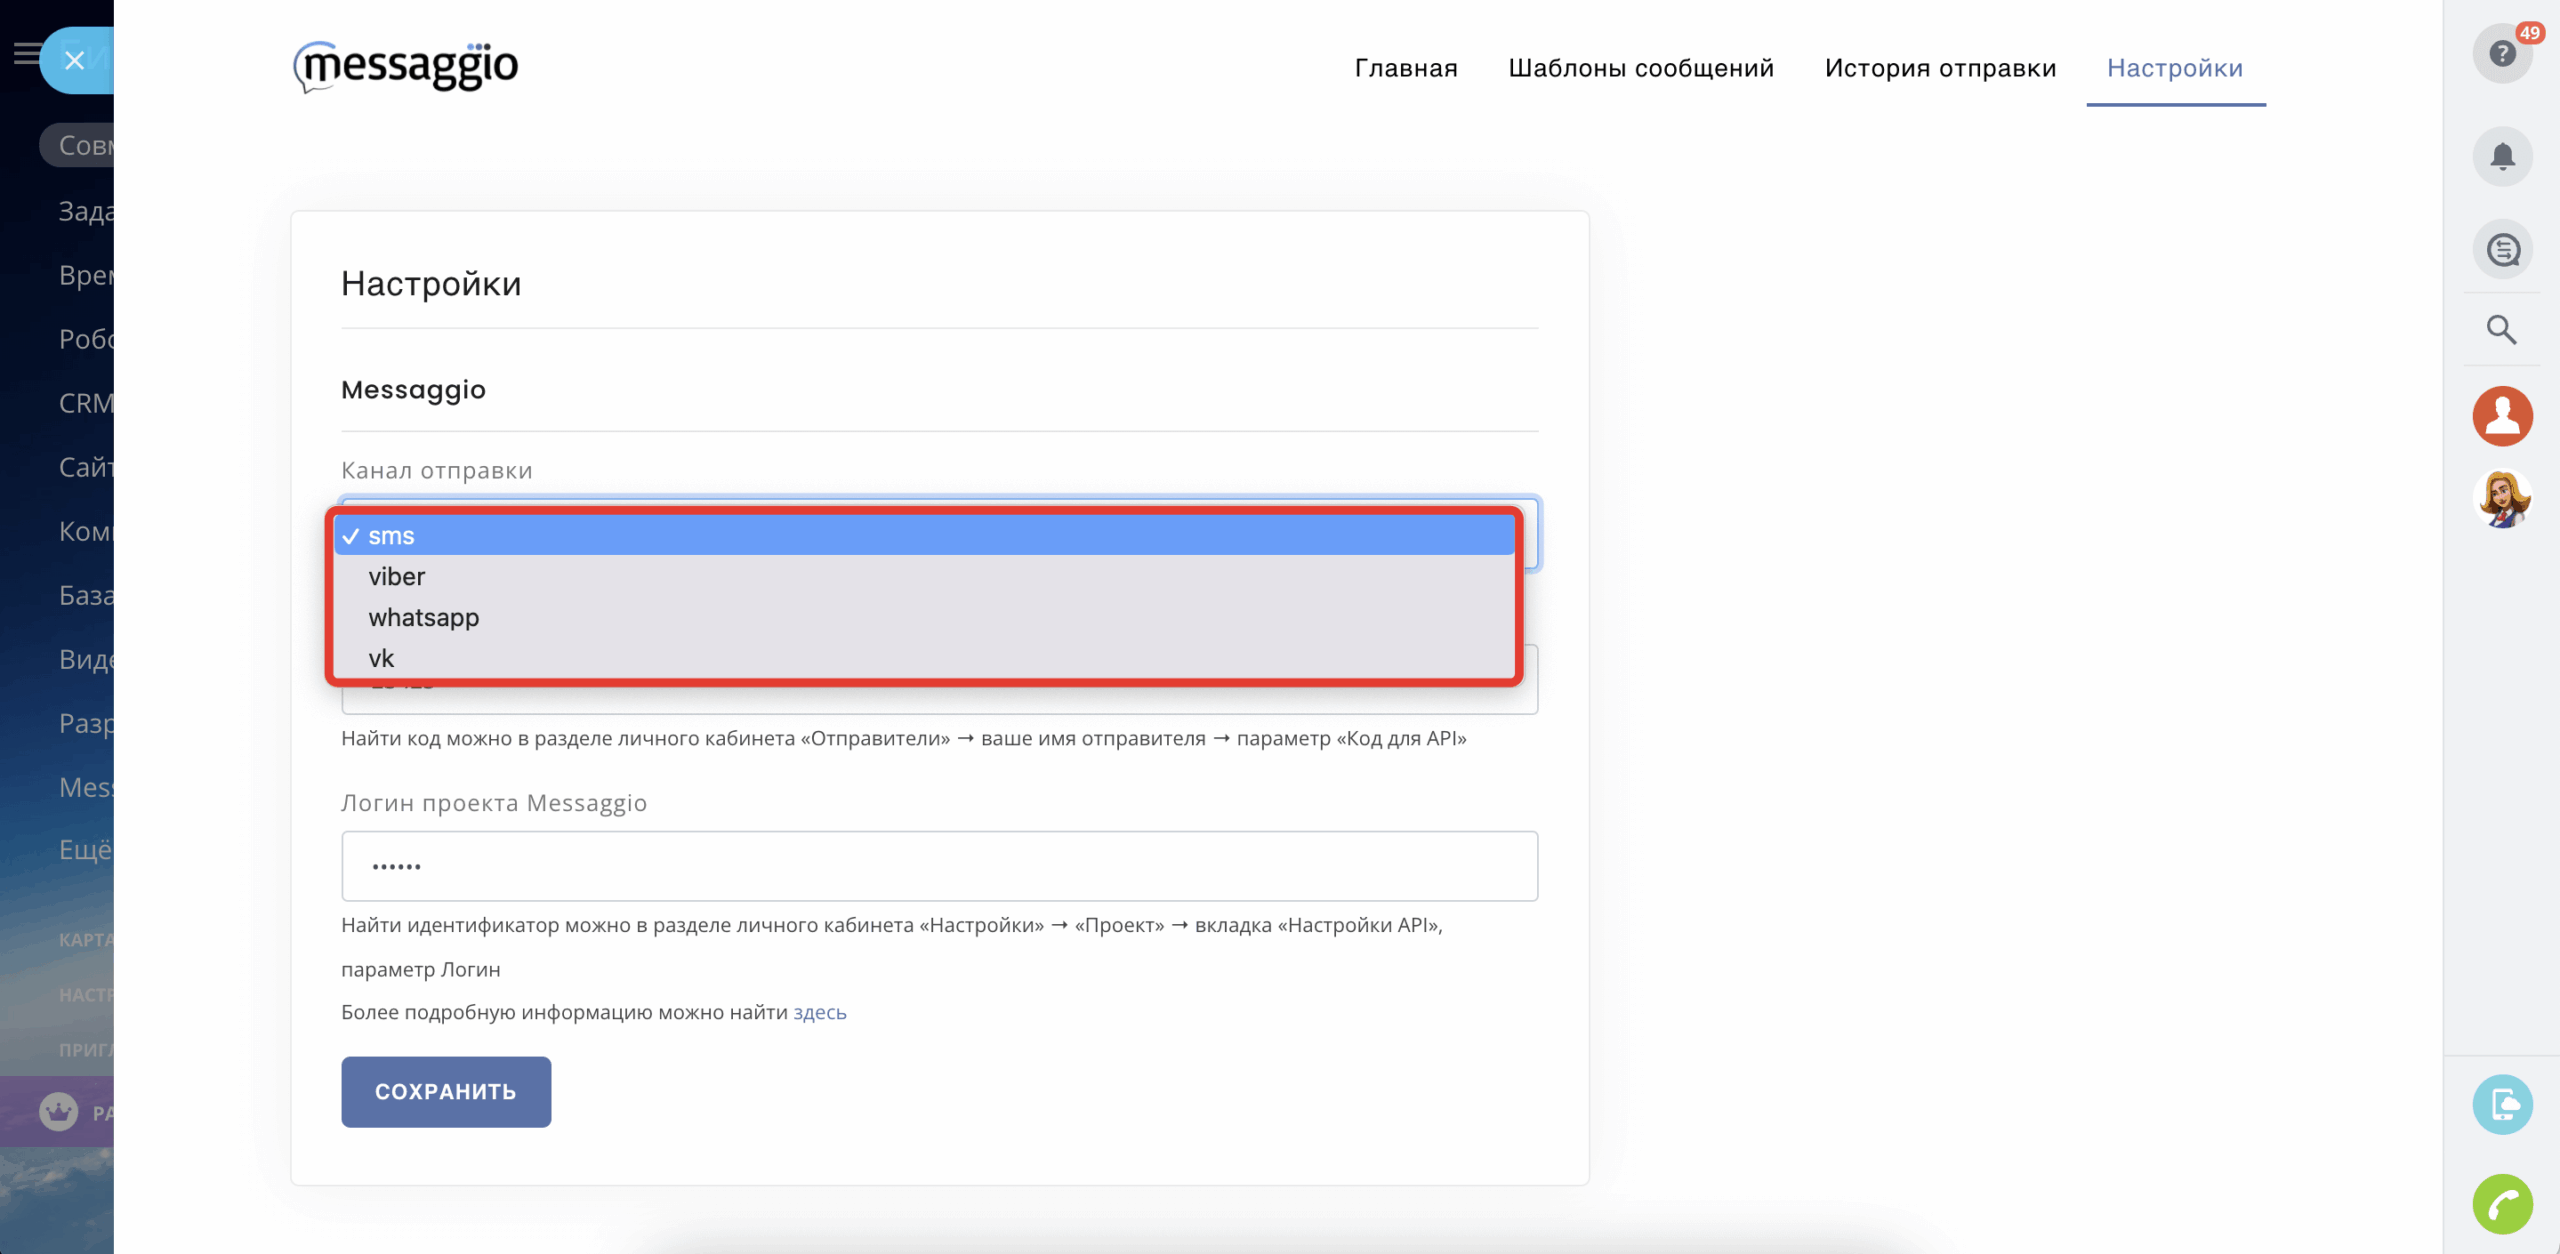
Task: Open the orange user profile avatar
Action: (2501, 416)
